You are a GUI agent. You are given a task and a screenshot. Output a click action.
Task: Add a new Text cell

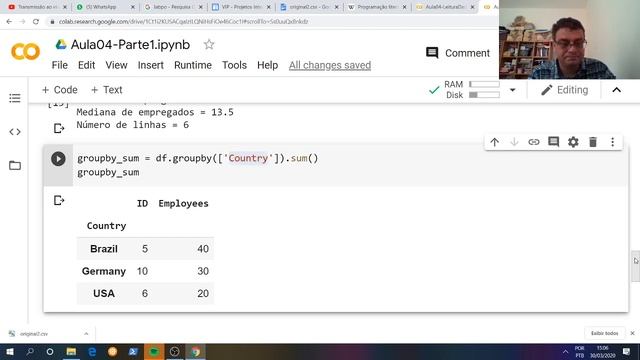tap(106, 90)
